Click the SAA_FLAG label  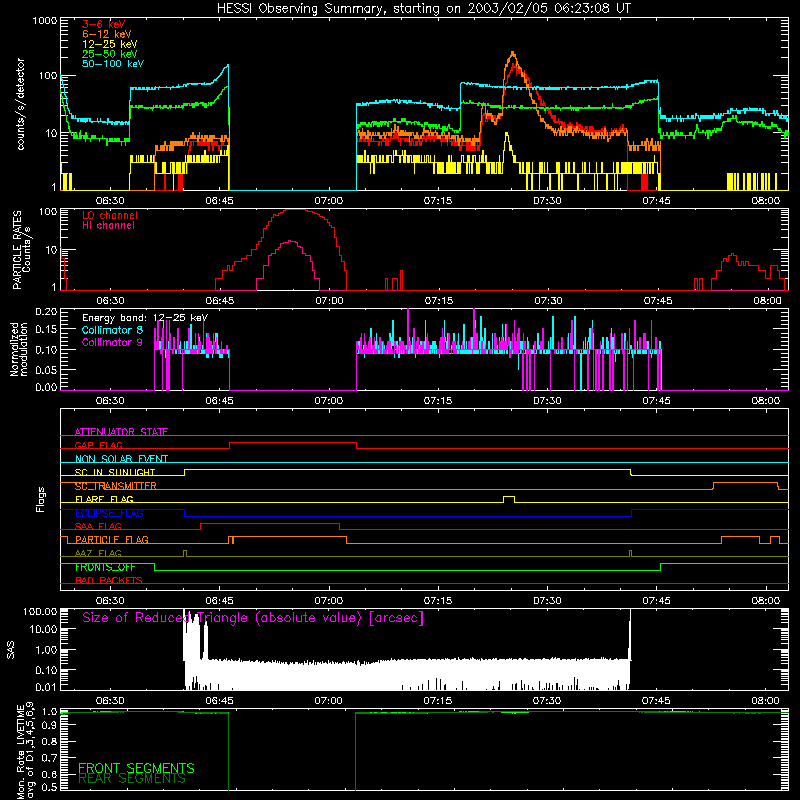pyautogui.click(x=98, y=526)
